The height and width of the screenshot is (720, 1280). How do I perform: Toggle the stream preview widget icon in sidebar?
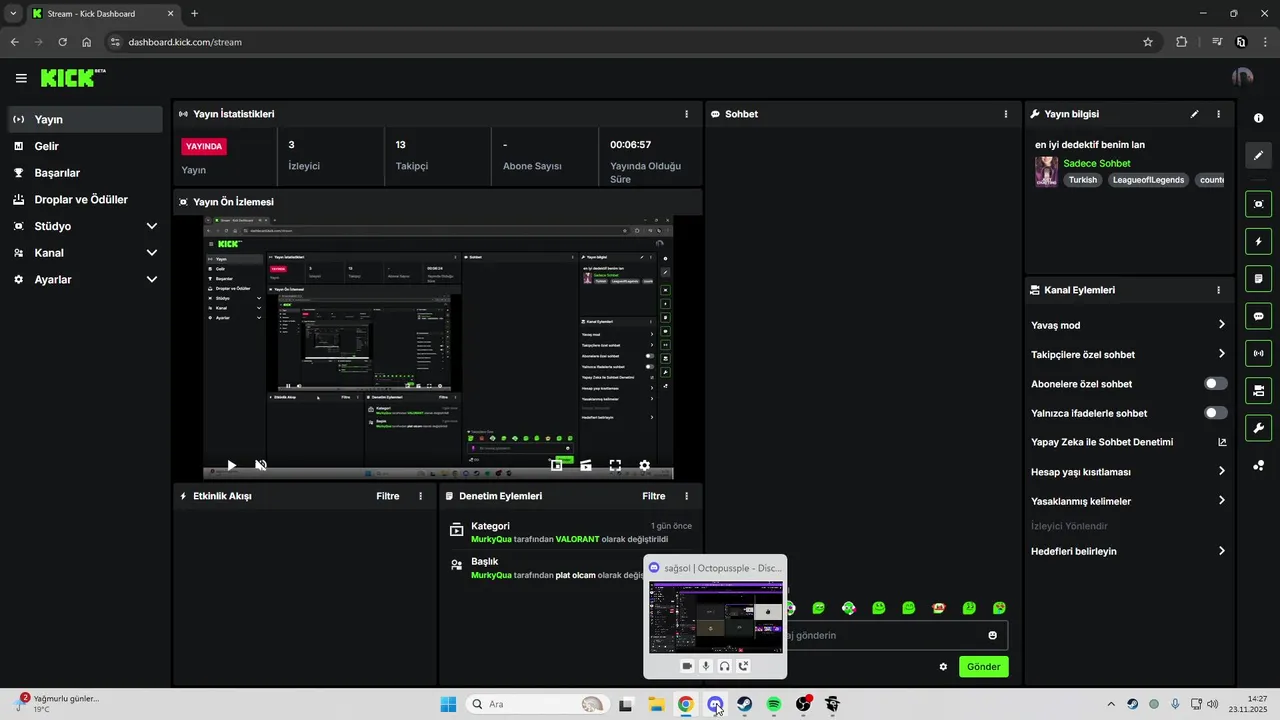[x=1258, y=204]
